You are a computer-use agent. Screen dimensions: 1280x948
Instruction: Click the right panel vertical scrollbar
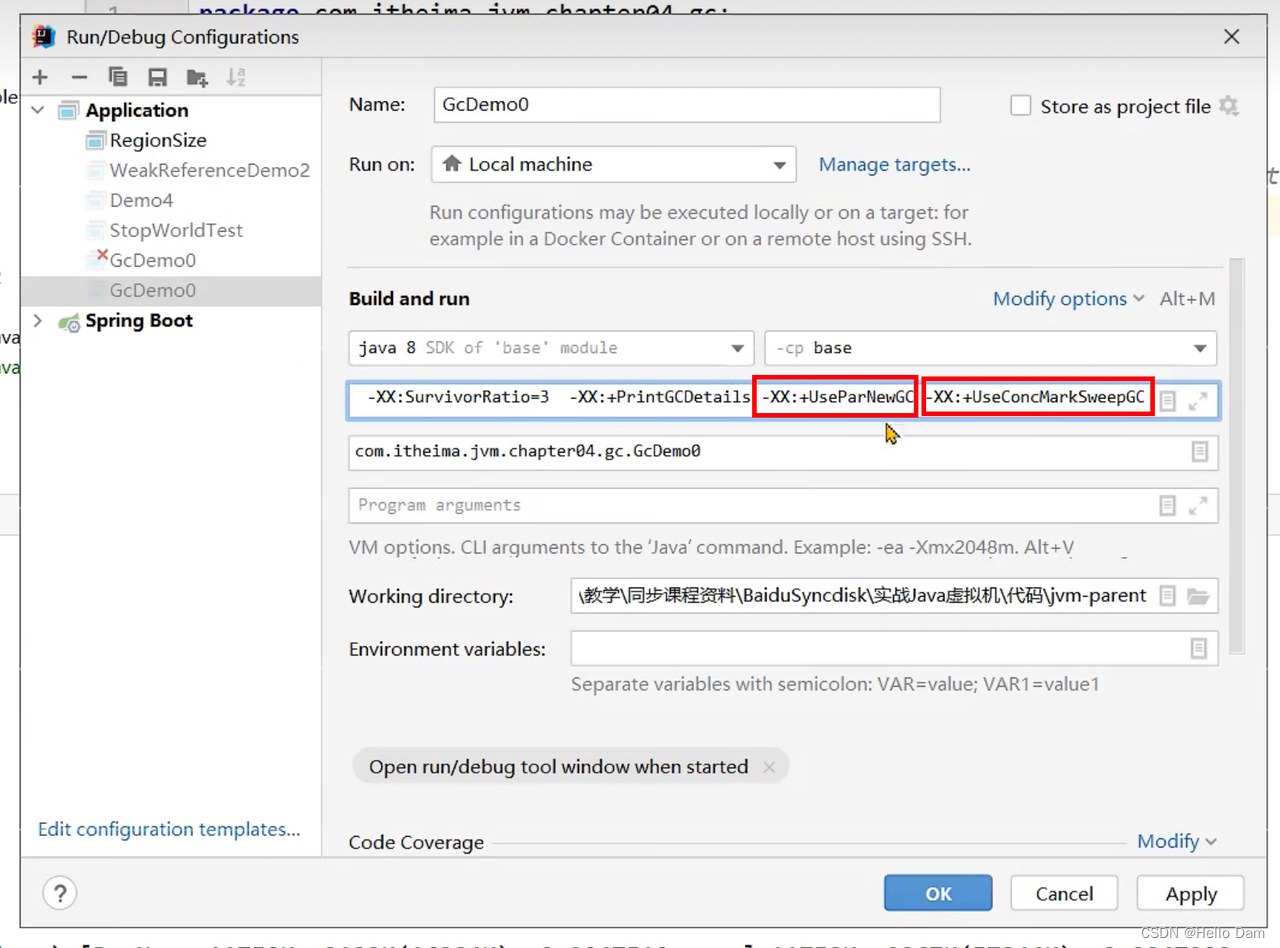(x=1237, y=455)
